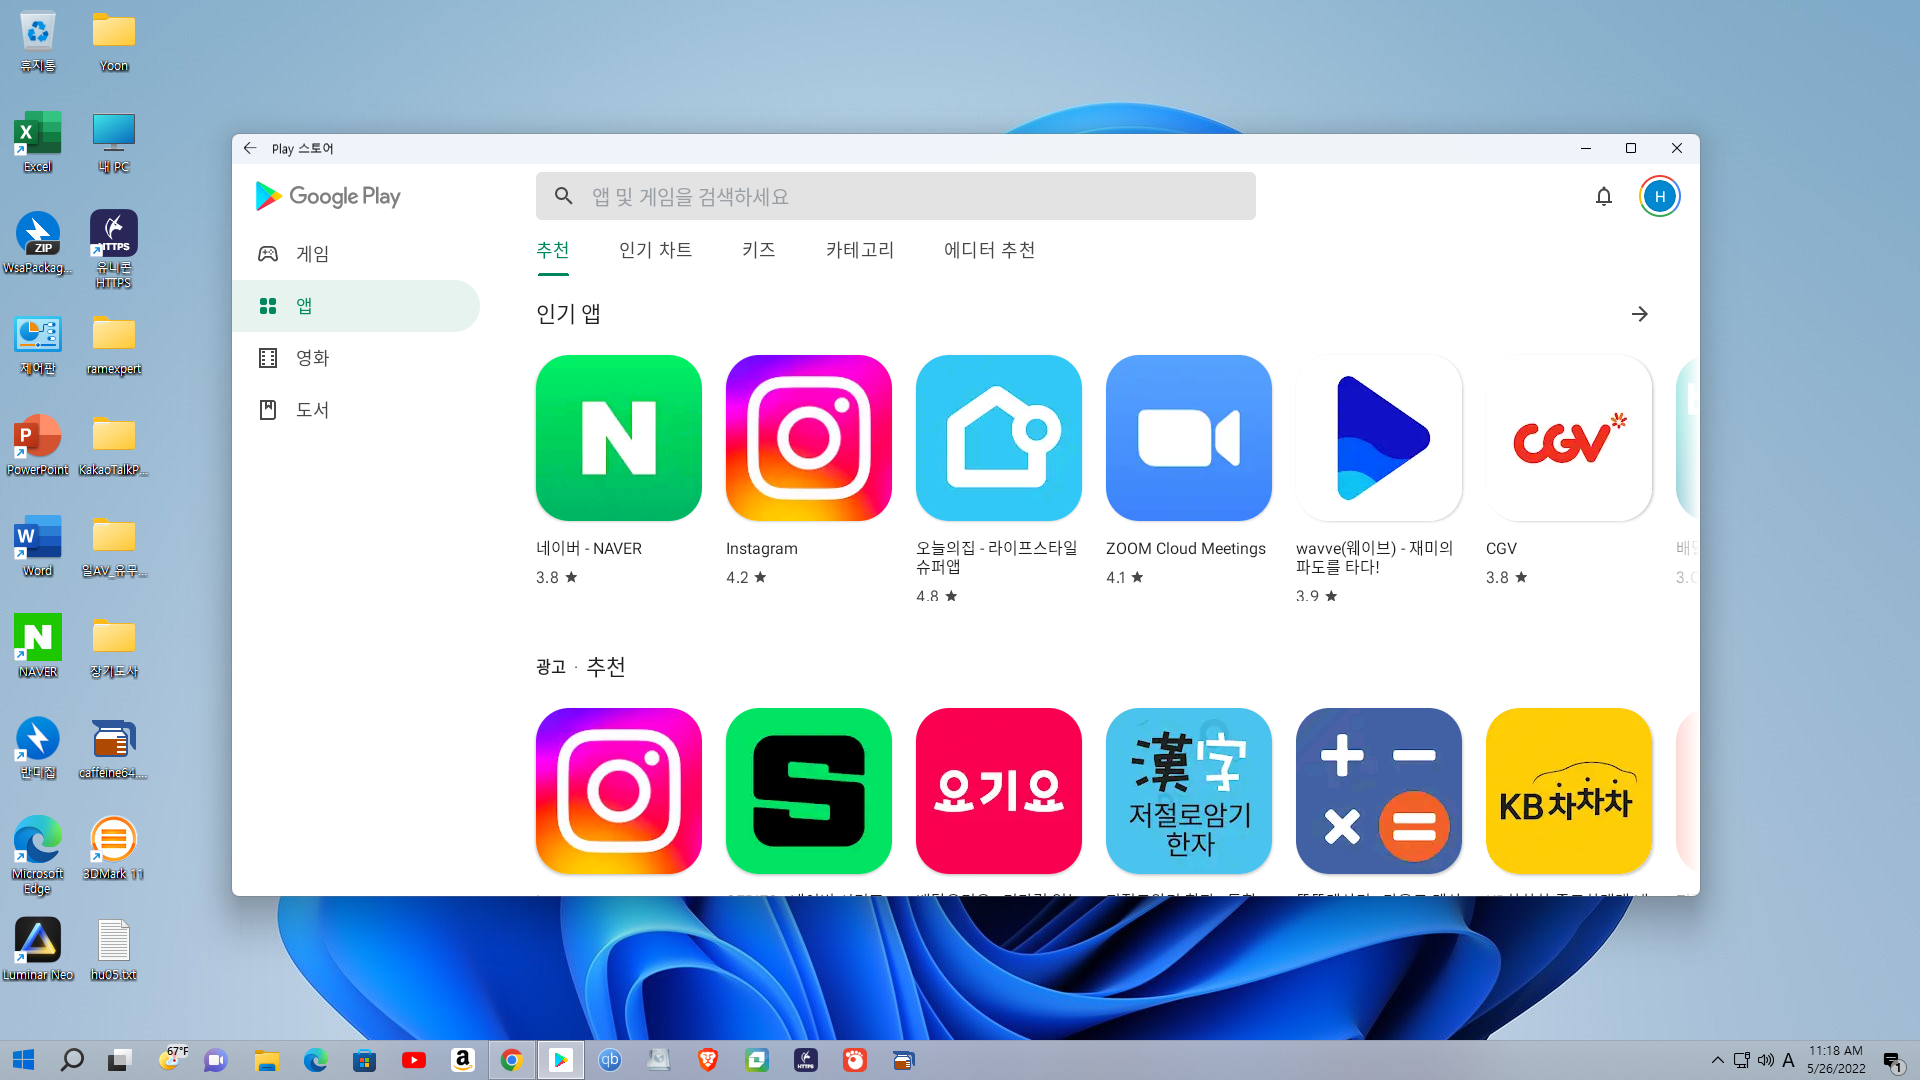Open Amazon from the taskbar

[463, 1060]
